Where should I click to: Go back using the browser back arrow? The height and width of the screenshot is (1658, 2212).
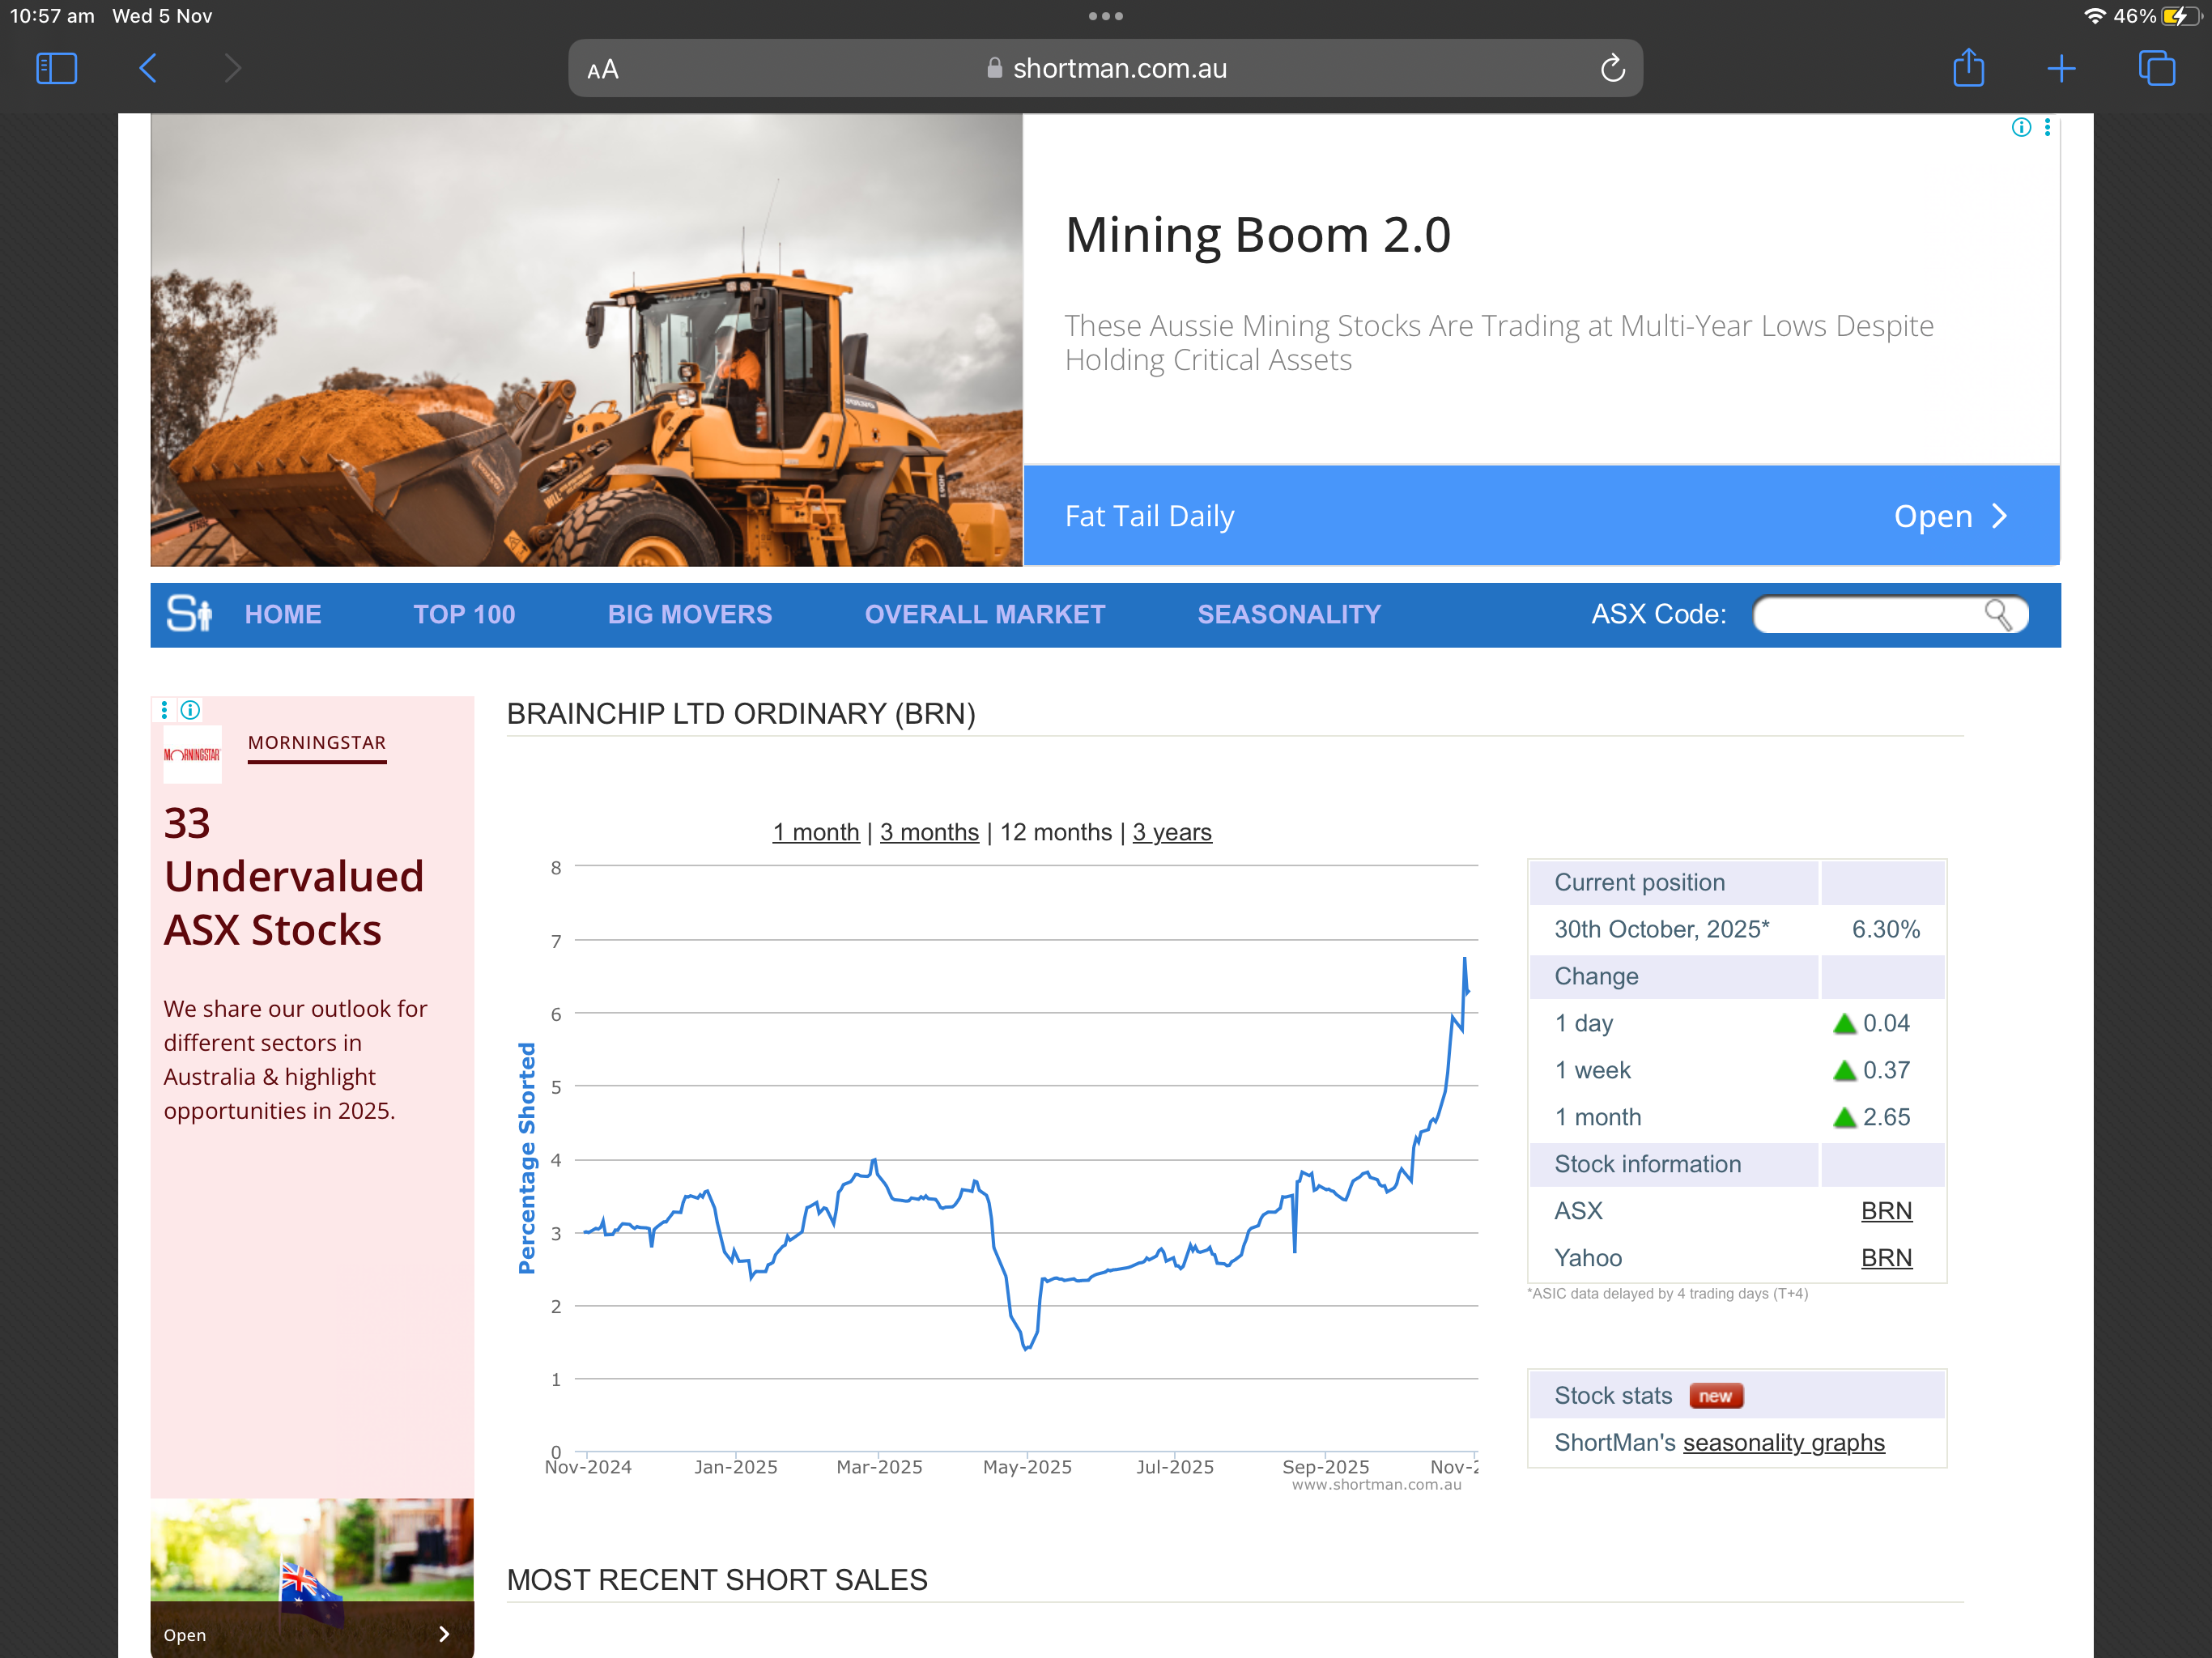coord(148,68)
